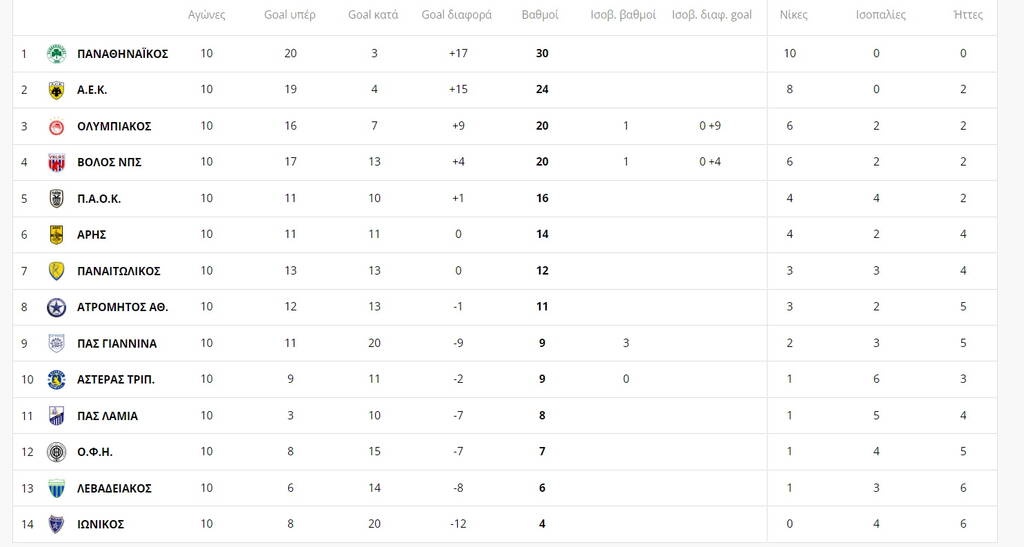1024x547 pixels.
Task: Open the ΙΩΝΙΚΟΣ team name link
Action: [100, 524]
